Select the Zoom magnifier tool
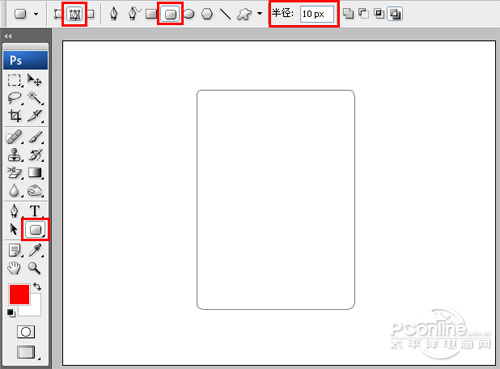Viewport: 500px width, 369px height. point(34,268)
